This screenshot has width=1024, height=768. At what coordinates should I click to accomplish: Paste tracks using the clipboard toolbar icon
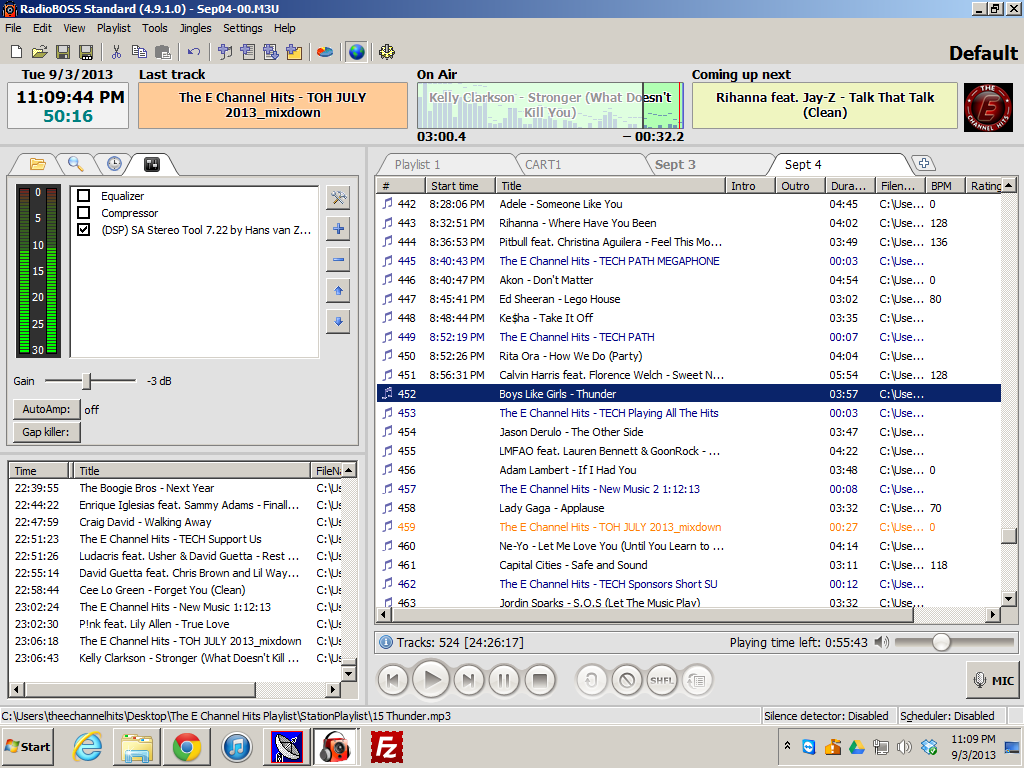click(x=163, y=52)
